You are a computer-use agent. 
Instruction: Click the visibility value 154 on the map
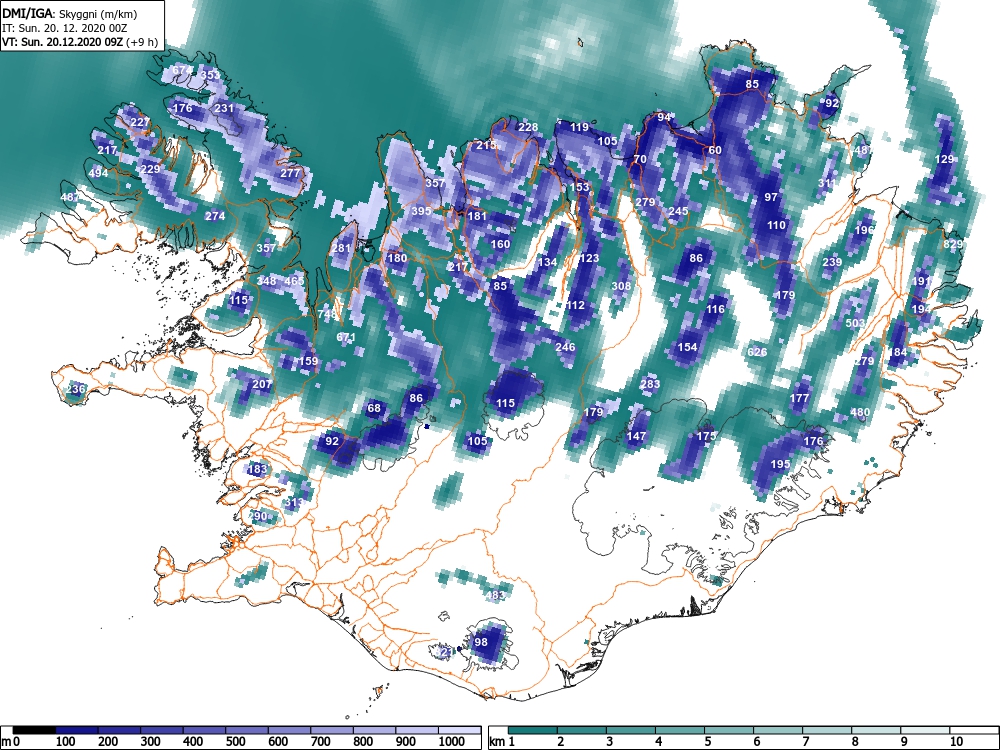(687, 347)
